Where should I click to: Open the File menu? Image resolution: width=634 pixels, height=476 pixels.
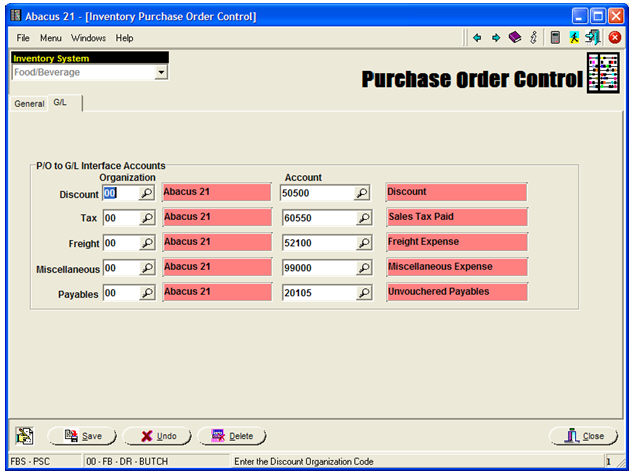[23, 38]
